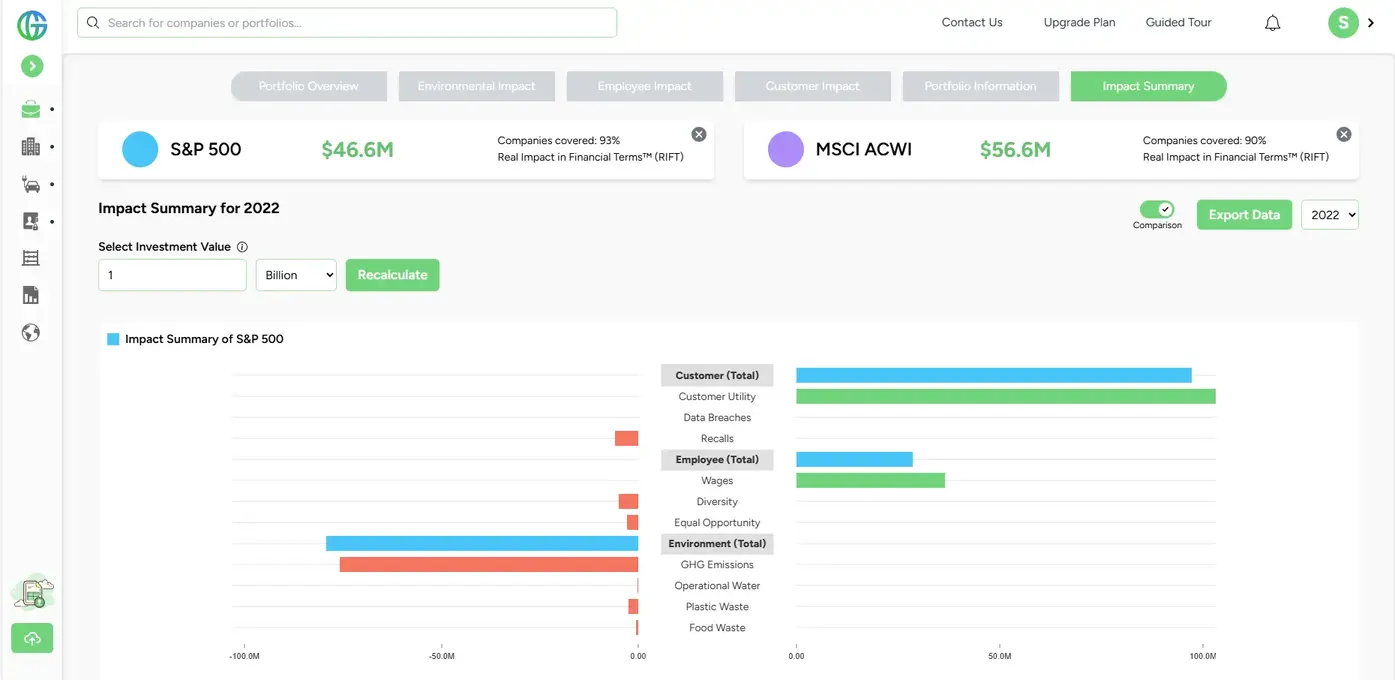Switch to Employee Impact tab

(645, 86)
